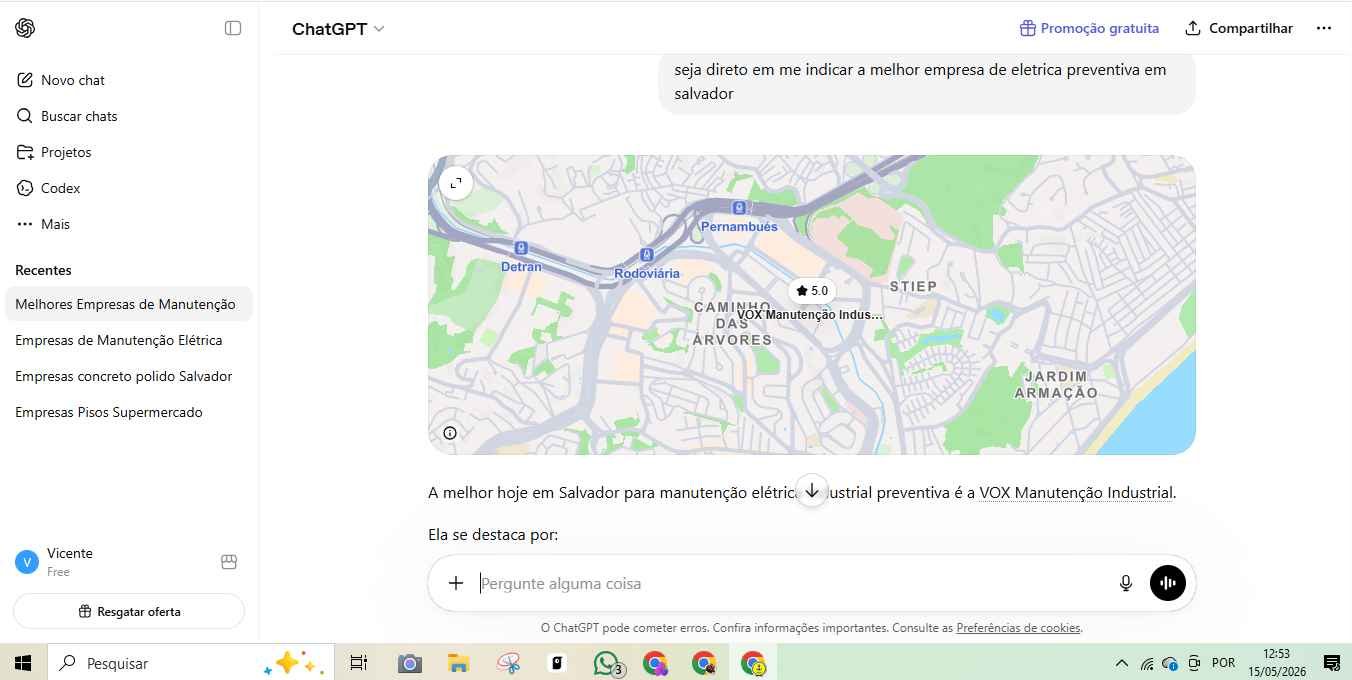
Task: Start voice mode with the waveform button
Action: click(1168, 583)
